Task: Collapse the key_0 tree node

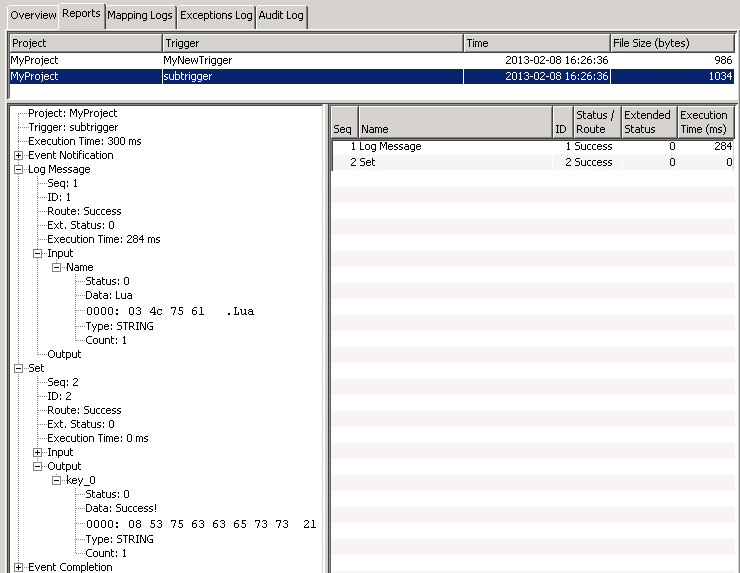Action: [57, 480]
